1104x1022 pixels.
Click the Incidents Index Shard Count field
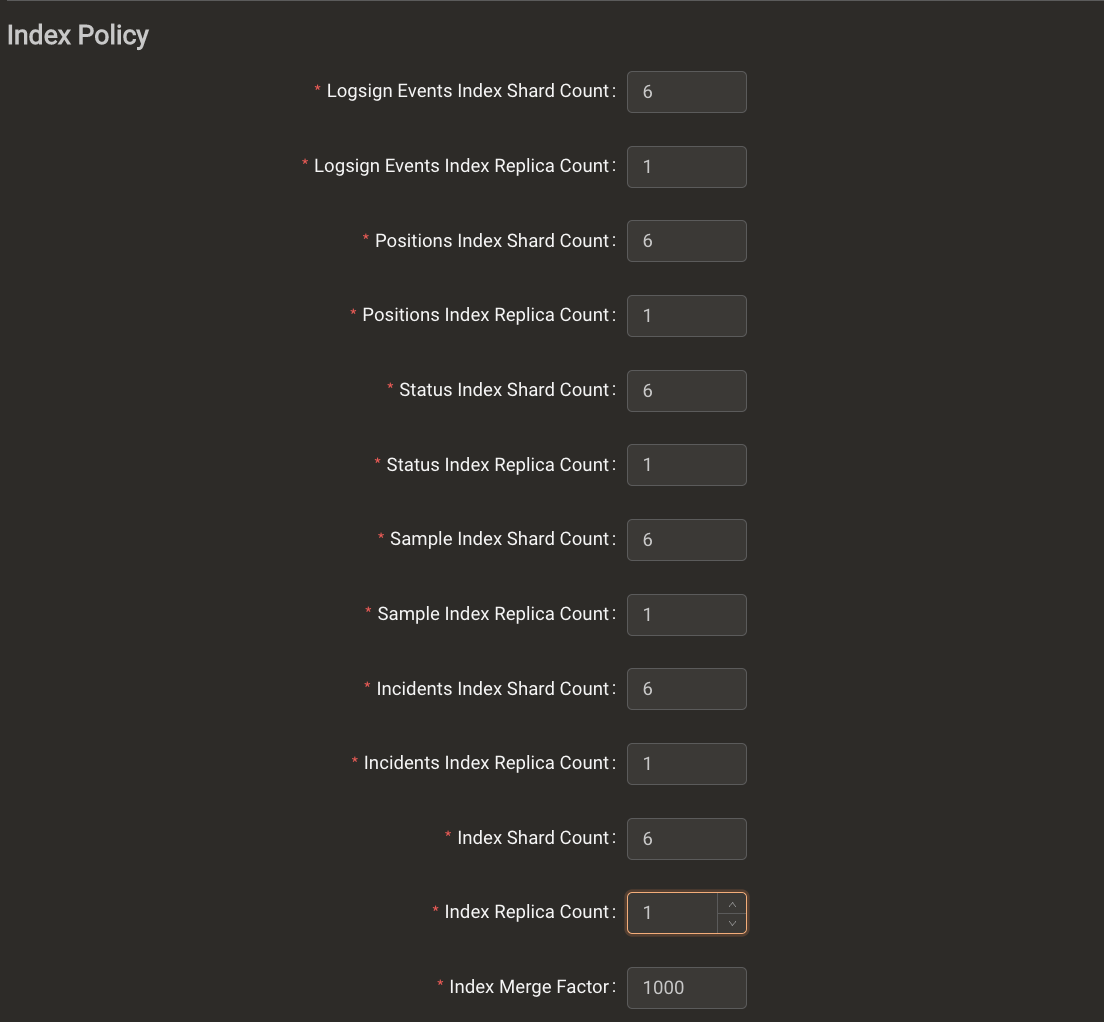(686, 688)
